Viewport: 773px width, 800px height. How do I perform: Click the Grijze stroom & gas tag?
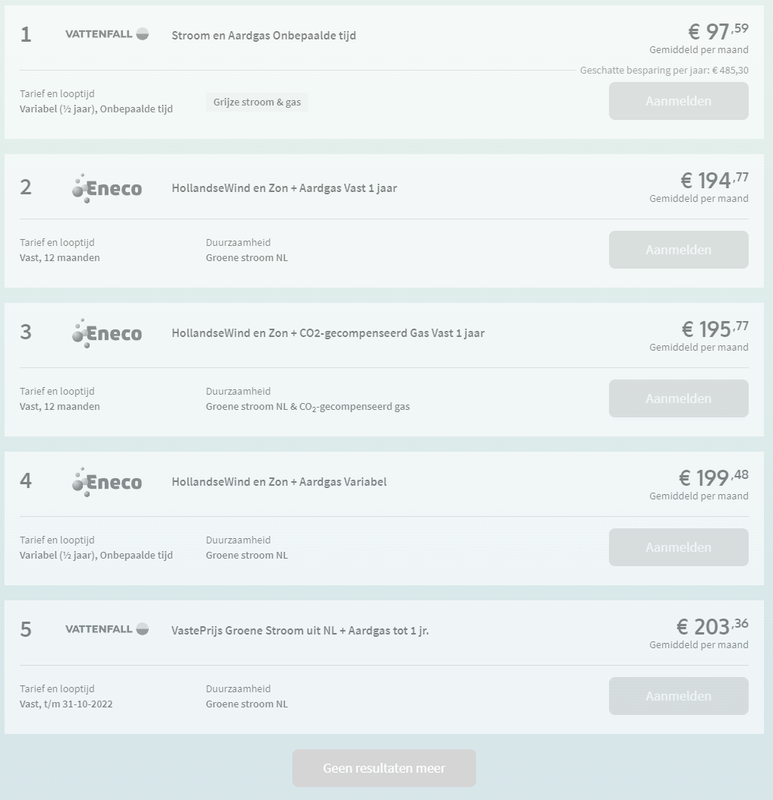[258, 102]
